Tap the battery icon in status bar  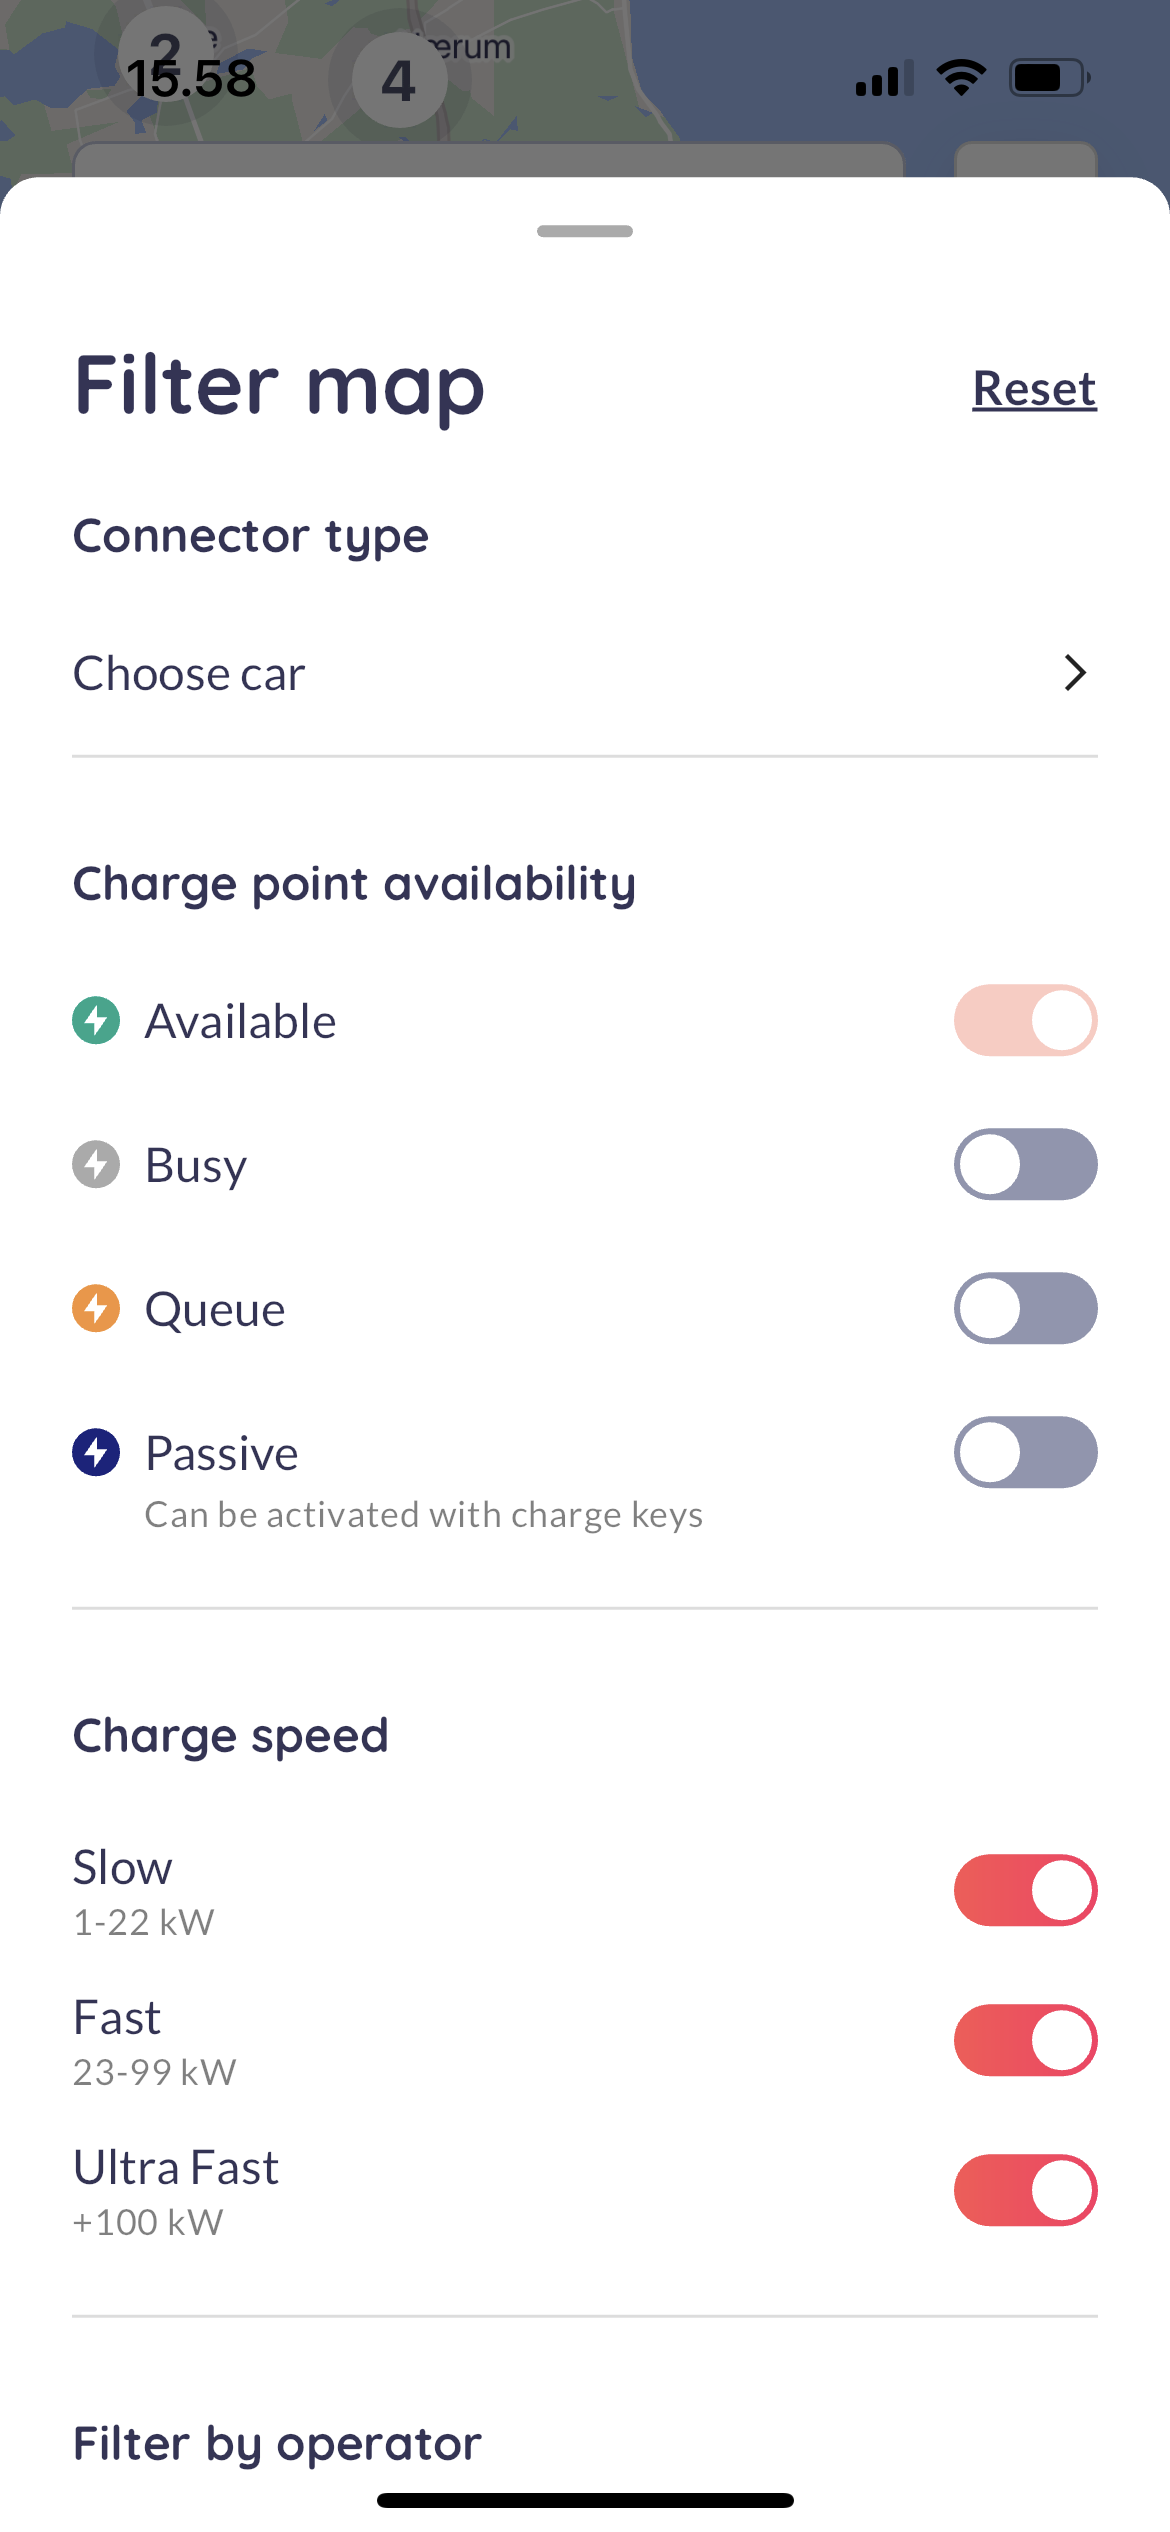1049,78
